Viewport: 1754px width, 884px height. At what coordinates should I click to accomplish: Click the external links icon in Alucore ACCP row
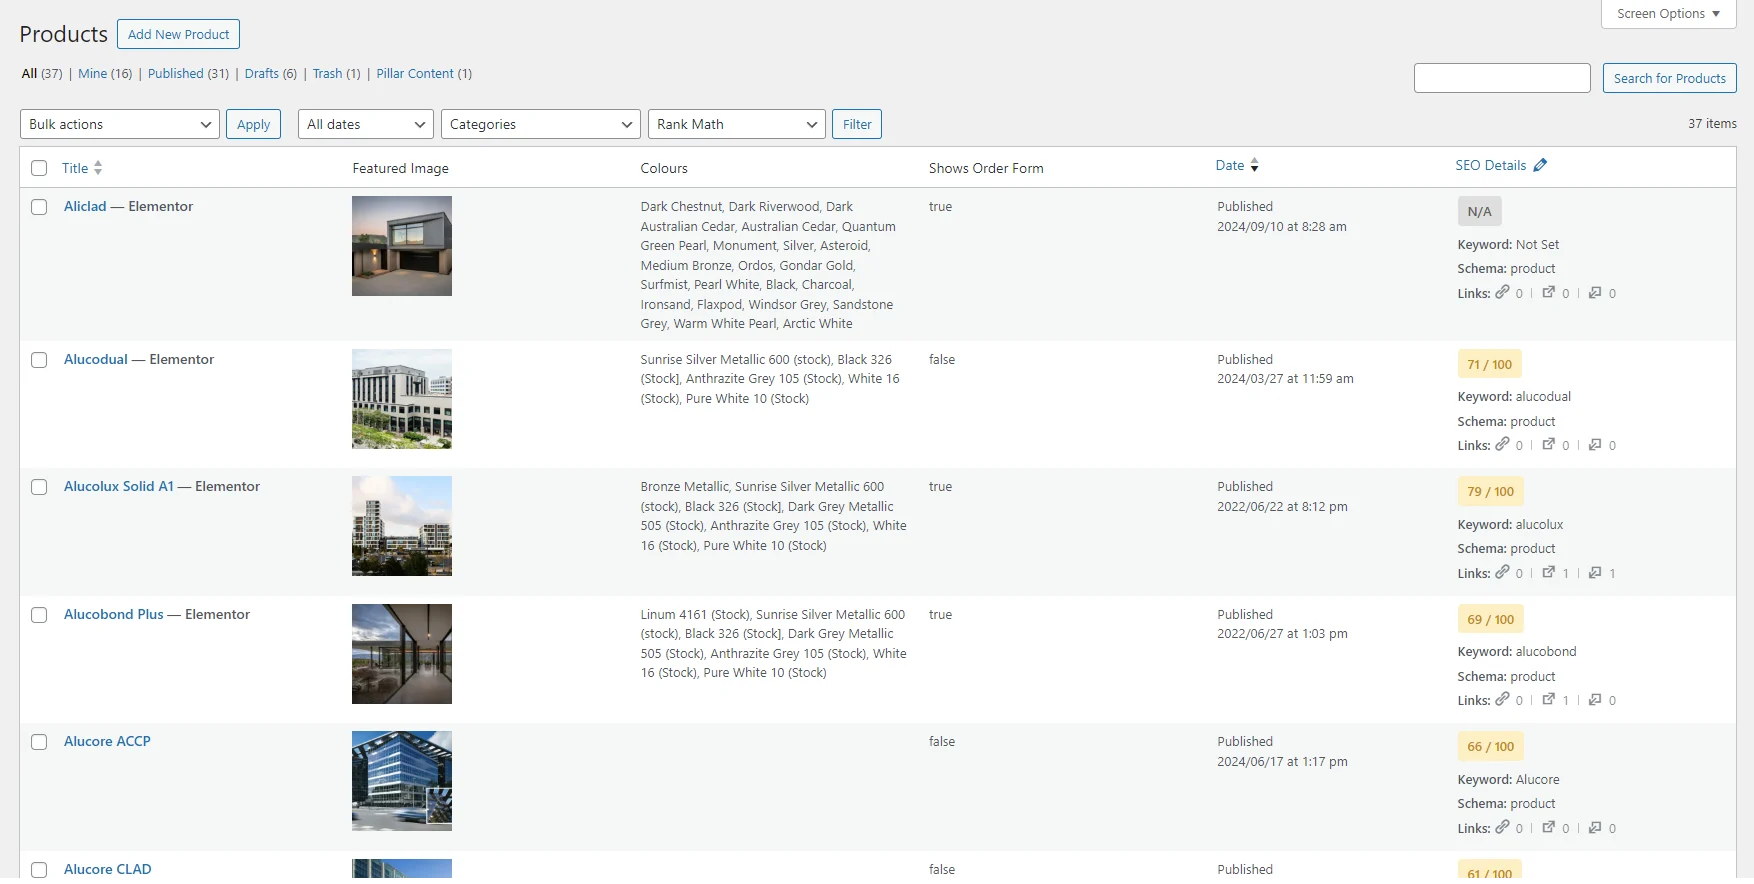coord(1548,827)
